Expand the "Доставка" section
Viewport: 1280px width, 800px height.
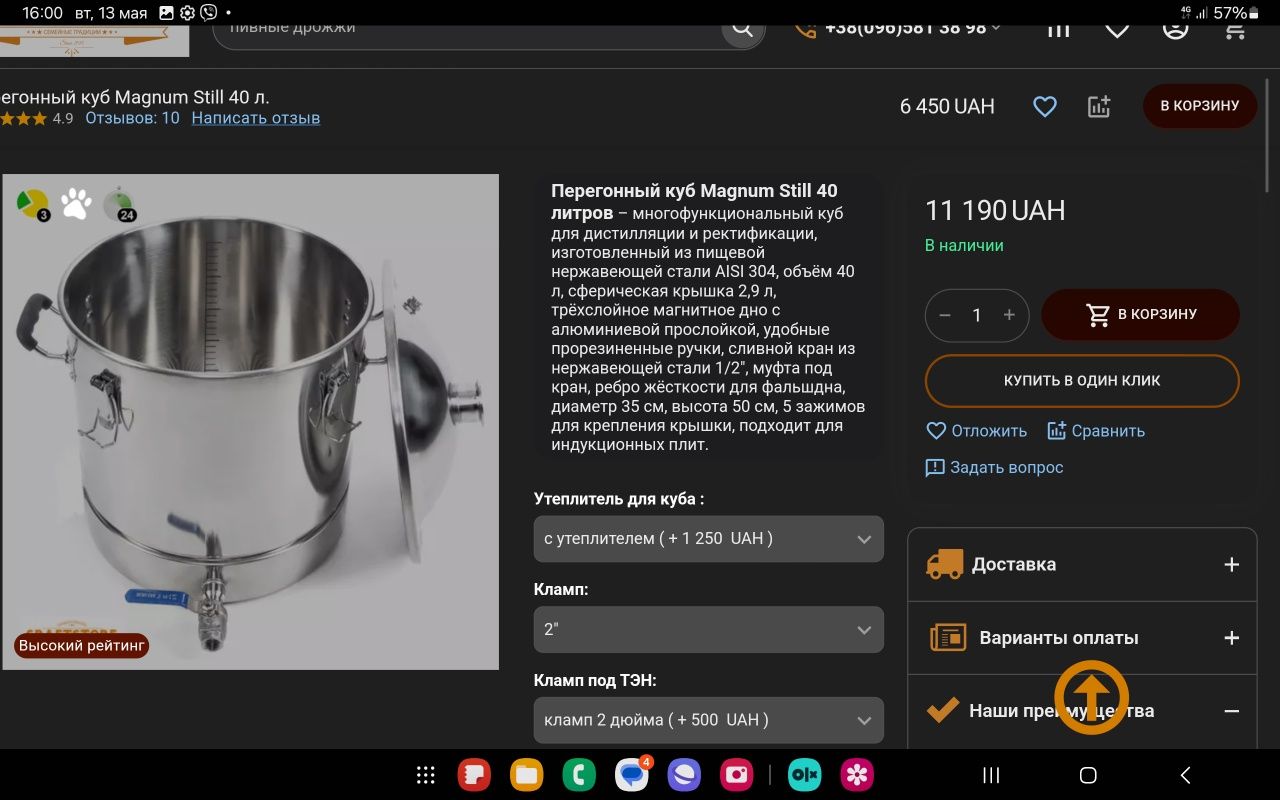click(x=1082, y=564)
